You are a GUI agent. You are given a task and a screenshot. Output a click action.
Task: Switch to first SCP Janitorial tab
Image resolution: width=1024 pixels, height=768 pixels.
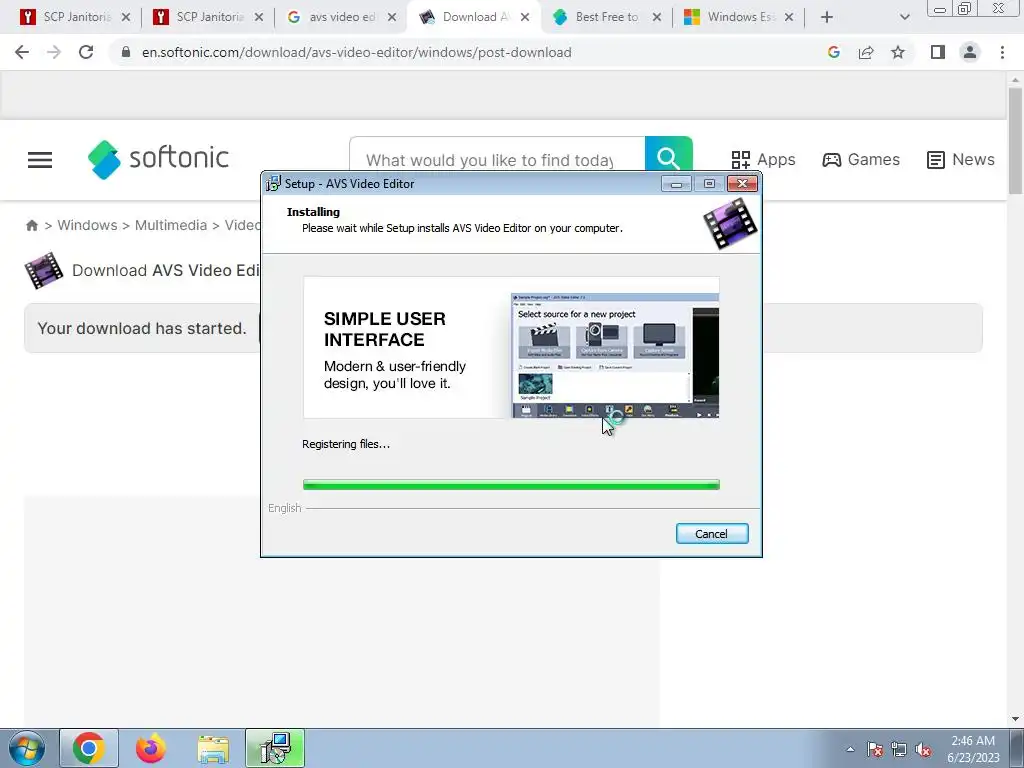(x=75, y=17)
